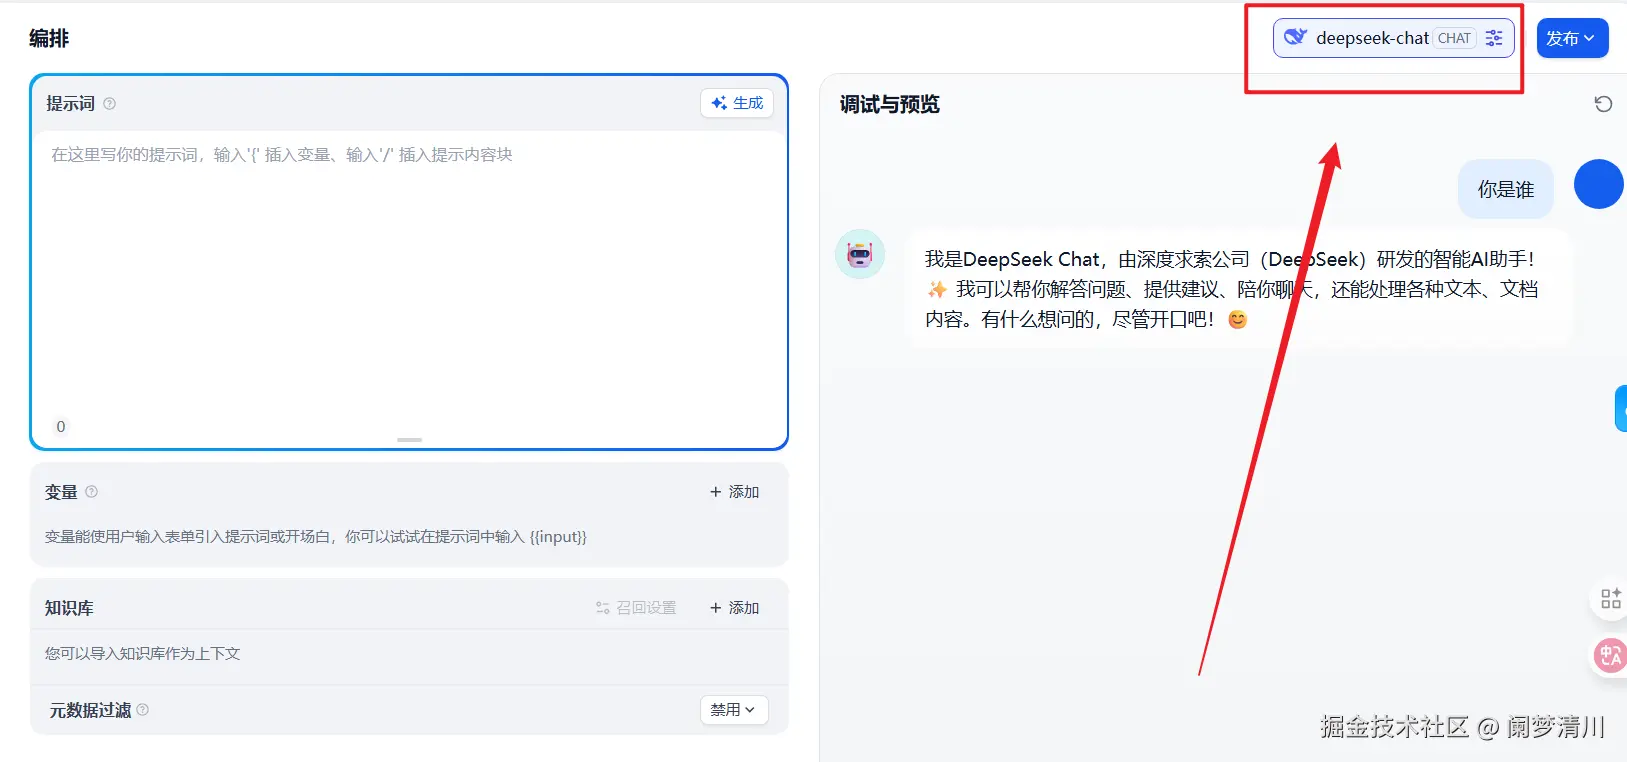
Task: Click the CHAT mode tag
Action: pyautogui.click(x=1454, y=38)
